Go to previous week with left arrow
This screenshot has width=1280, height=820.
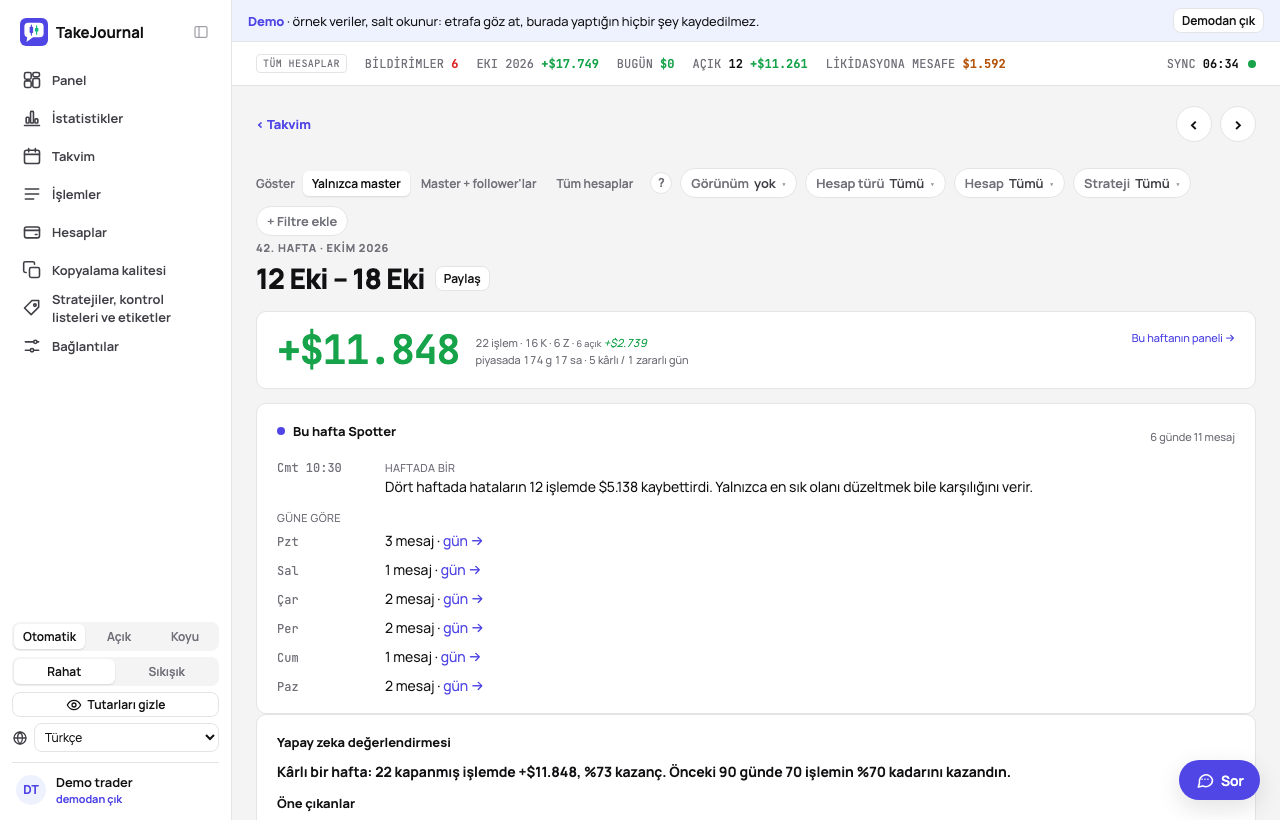click(x=1194, y=124)
